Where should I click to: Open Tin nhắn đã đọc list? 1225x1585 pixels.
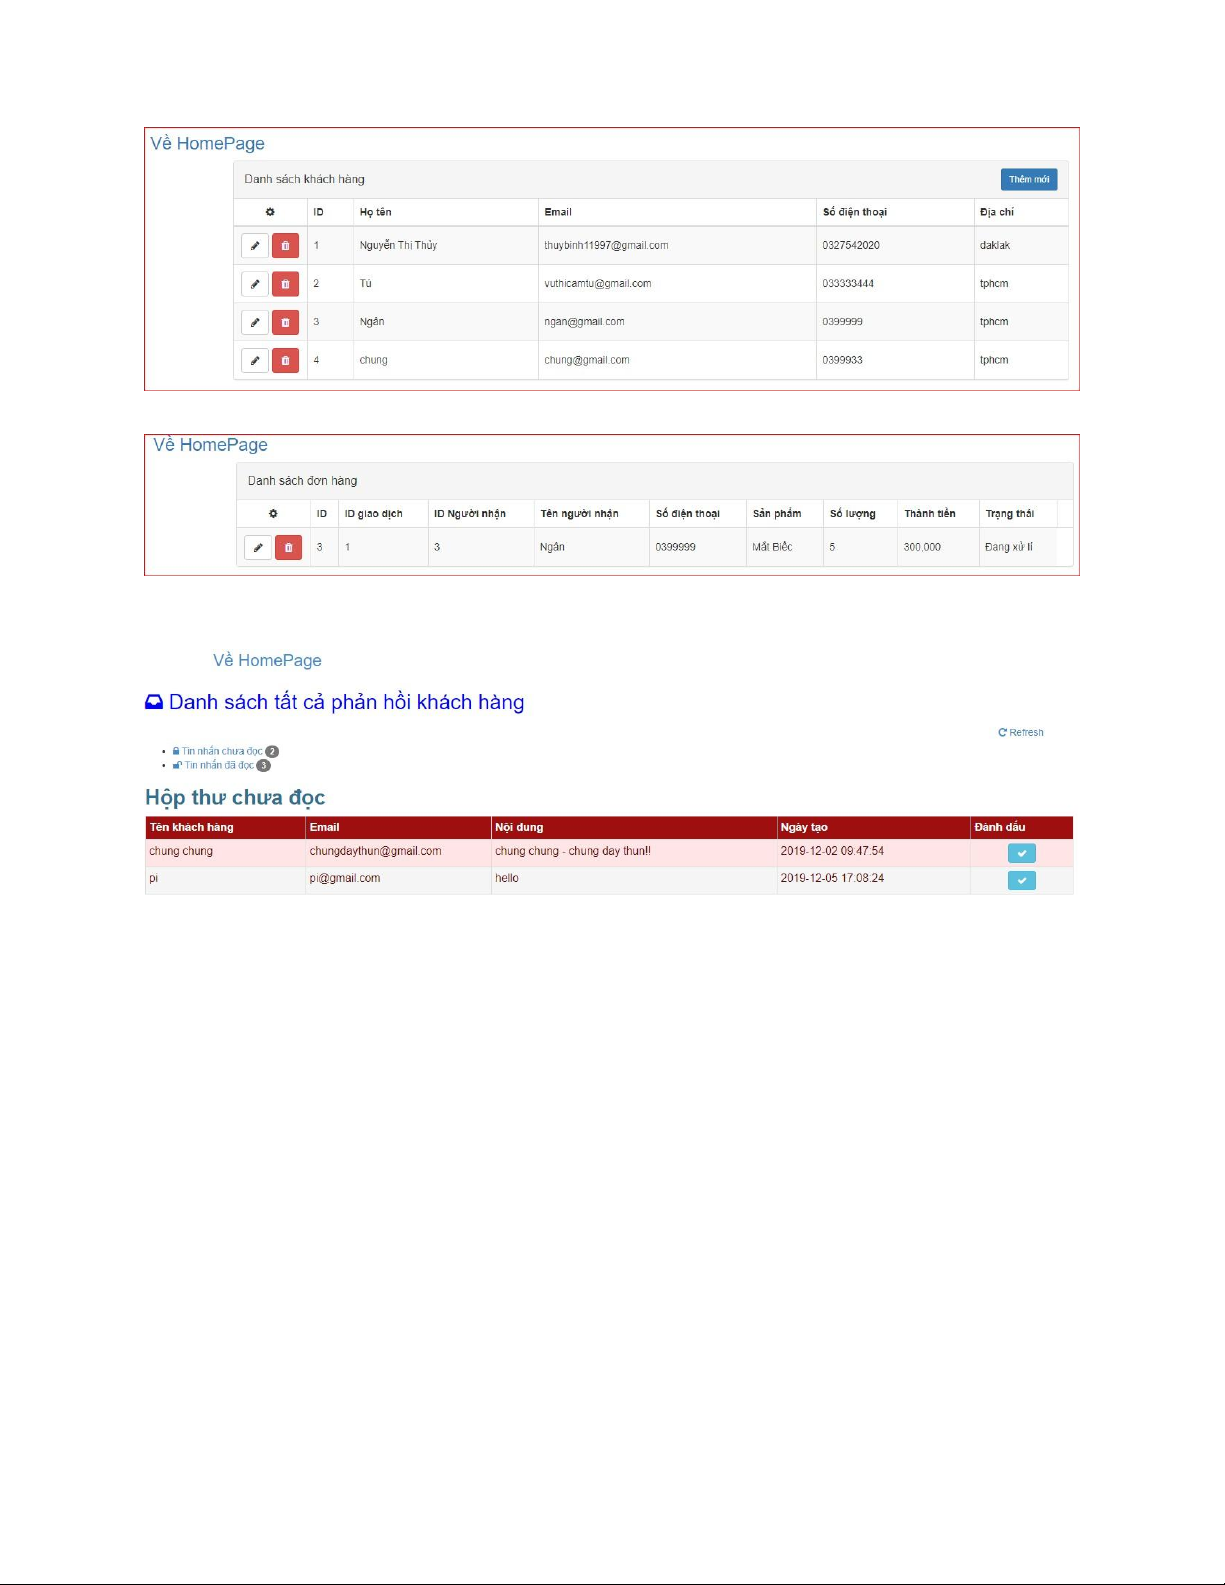219,765
